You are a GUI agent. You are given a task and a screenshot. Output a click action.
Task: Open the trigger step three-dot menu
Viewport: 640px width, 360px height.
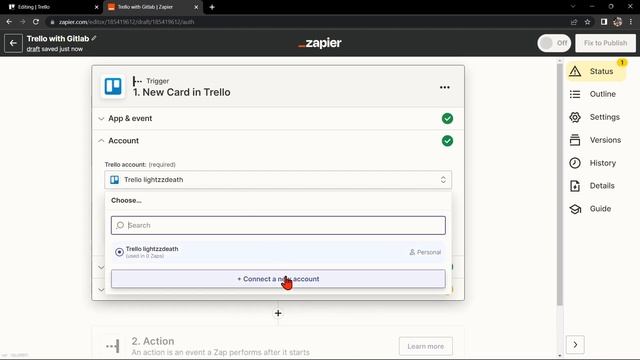444,87
